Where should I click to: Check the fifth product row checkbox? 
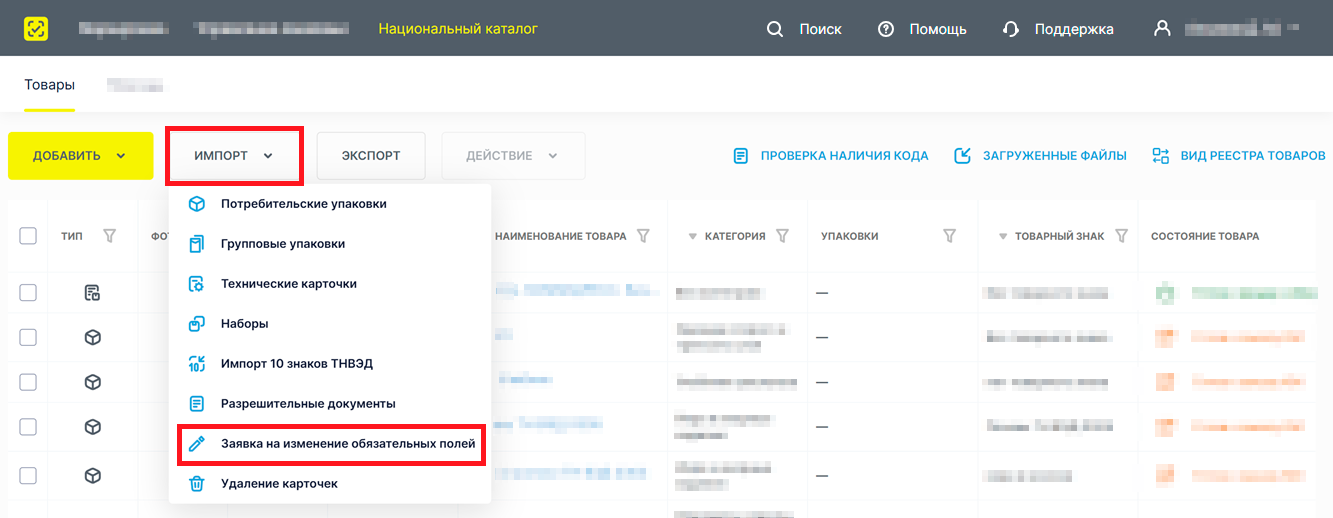pyautogui.click(x=28, y=475)
